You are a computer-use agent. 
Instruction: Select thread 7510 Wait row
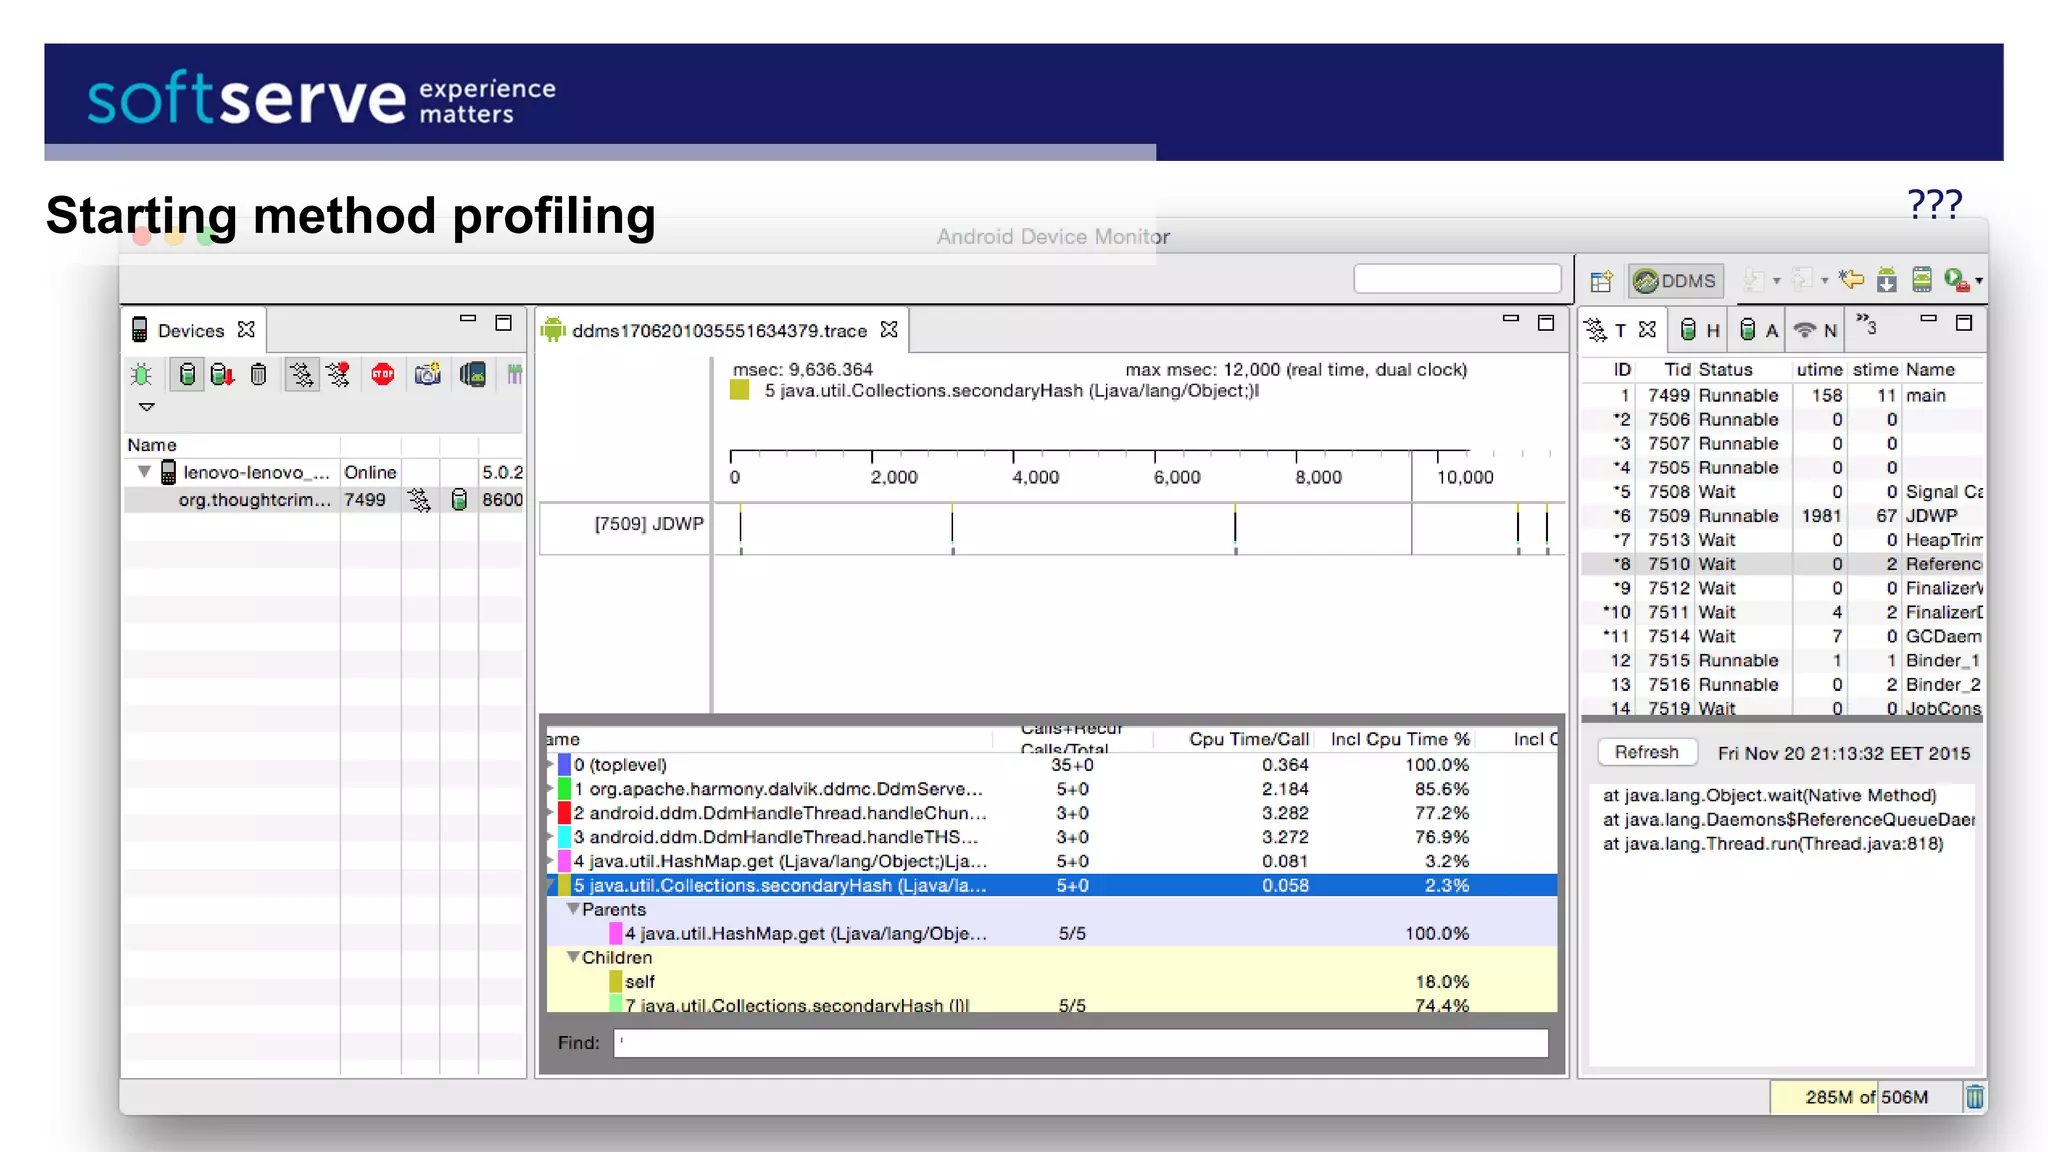(1783, 564)
